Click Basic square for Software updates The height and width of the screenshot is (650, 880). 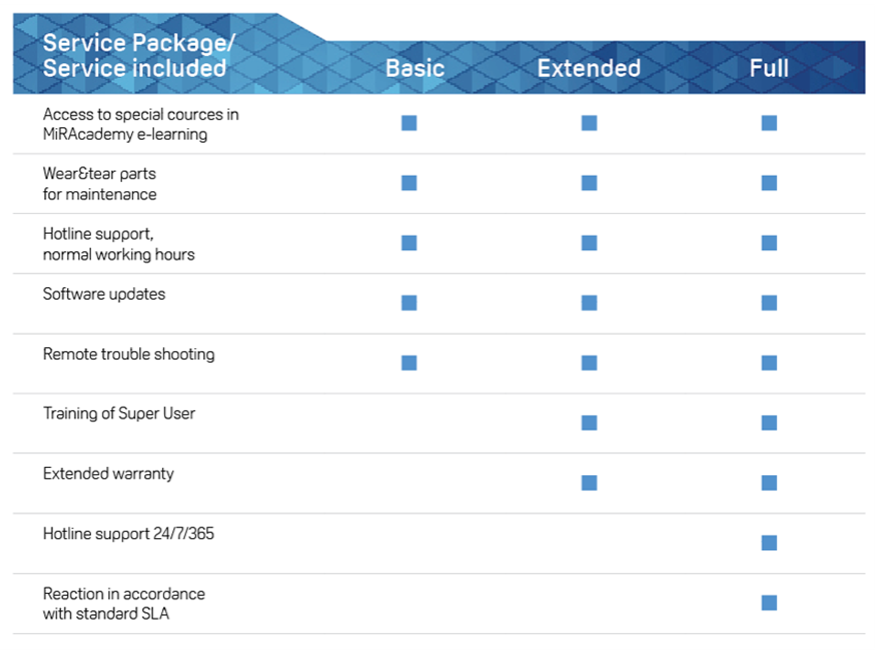click(x=409, y=303)
